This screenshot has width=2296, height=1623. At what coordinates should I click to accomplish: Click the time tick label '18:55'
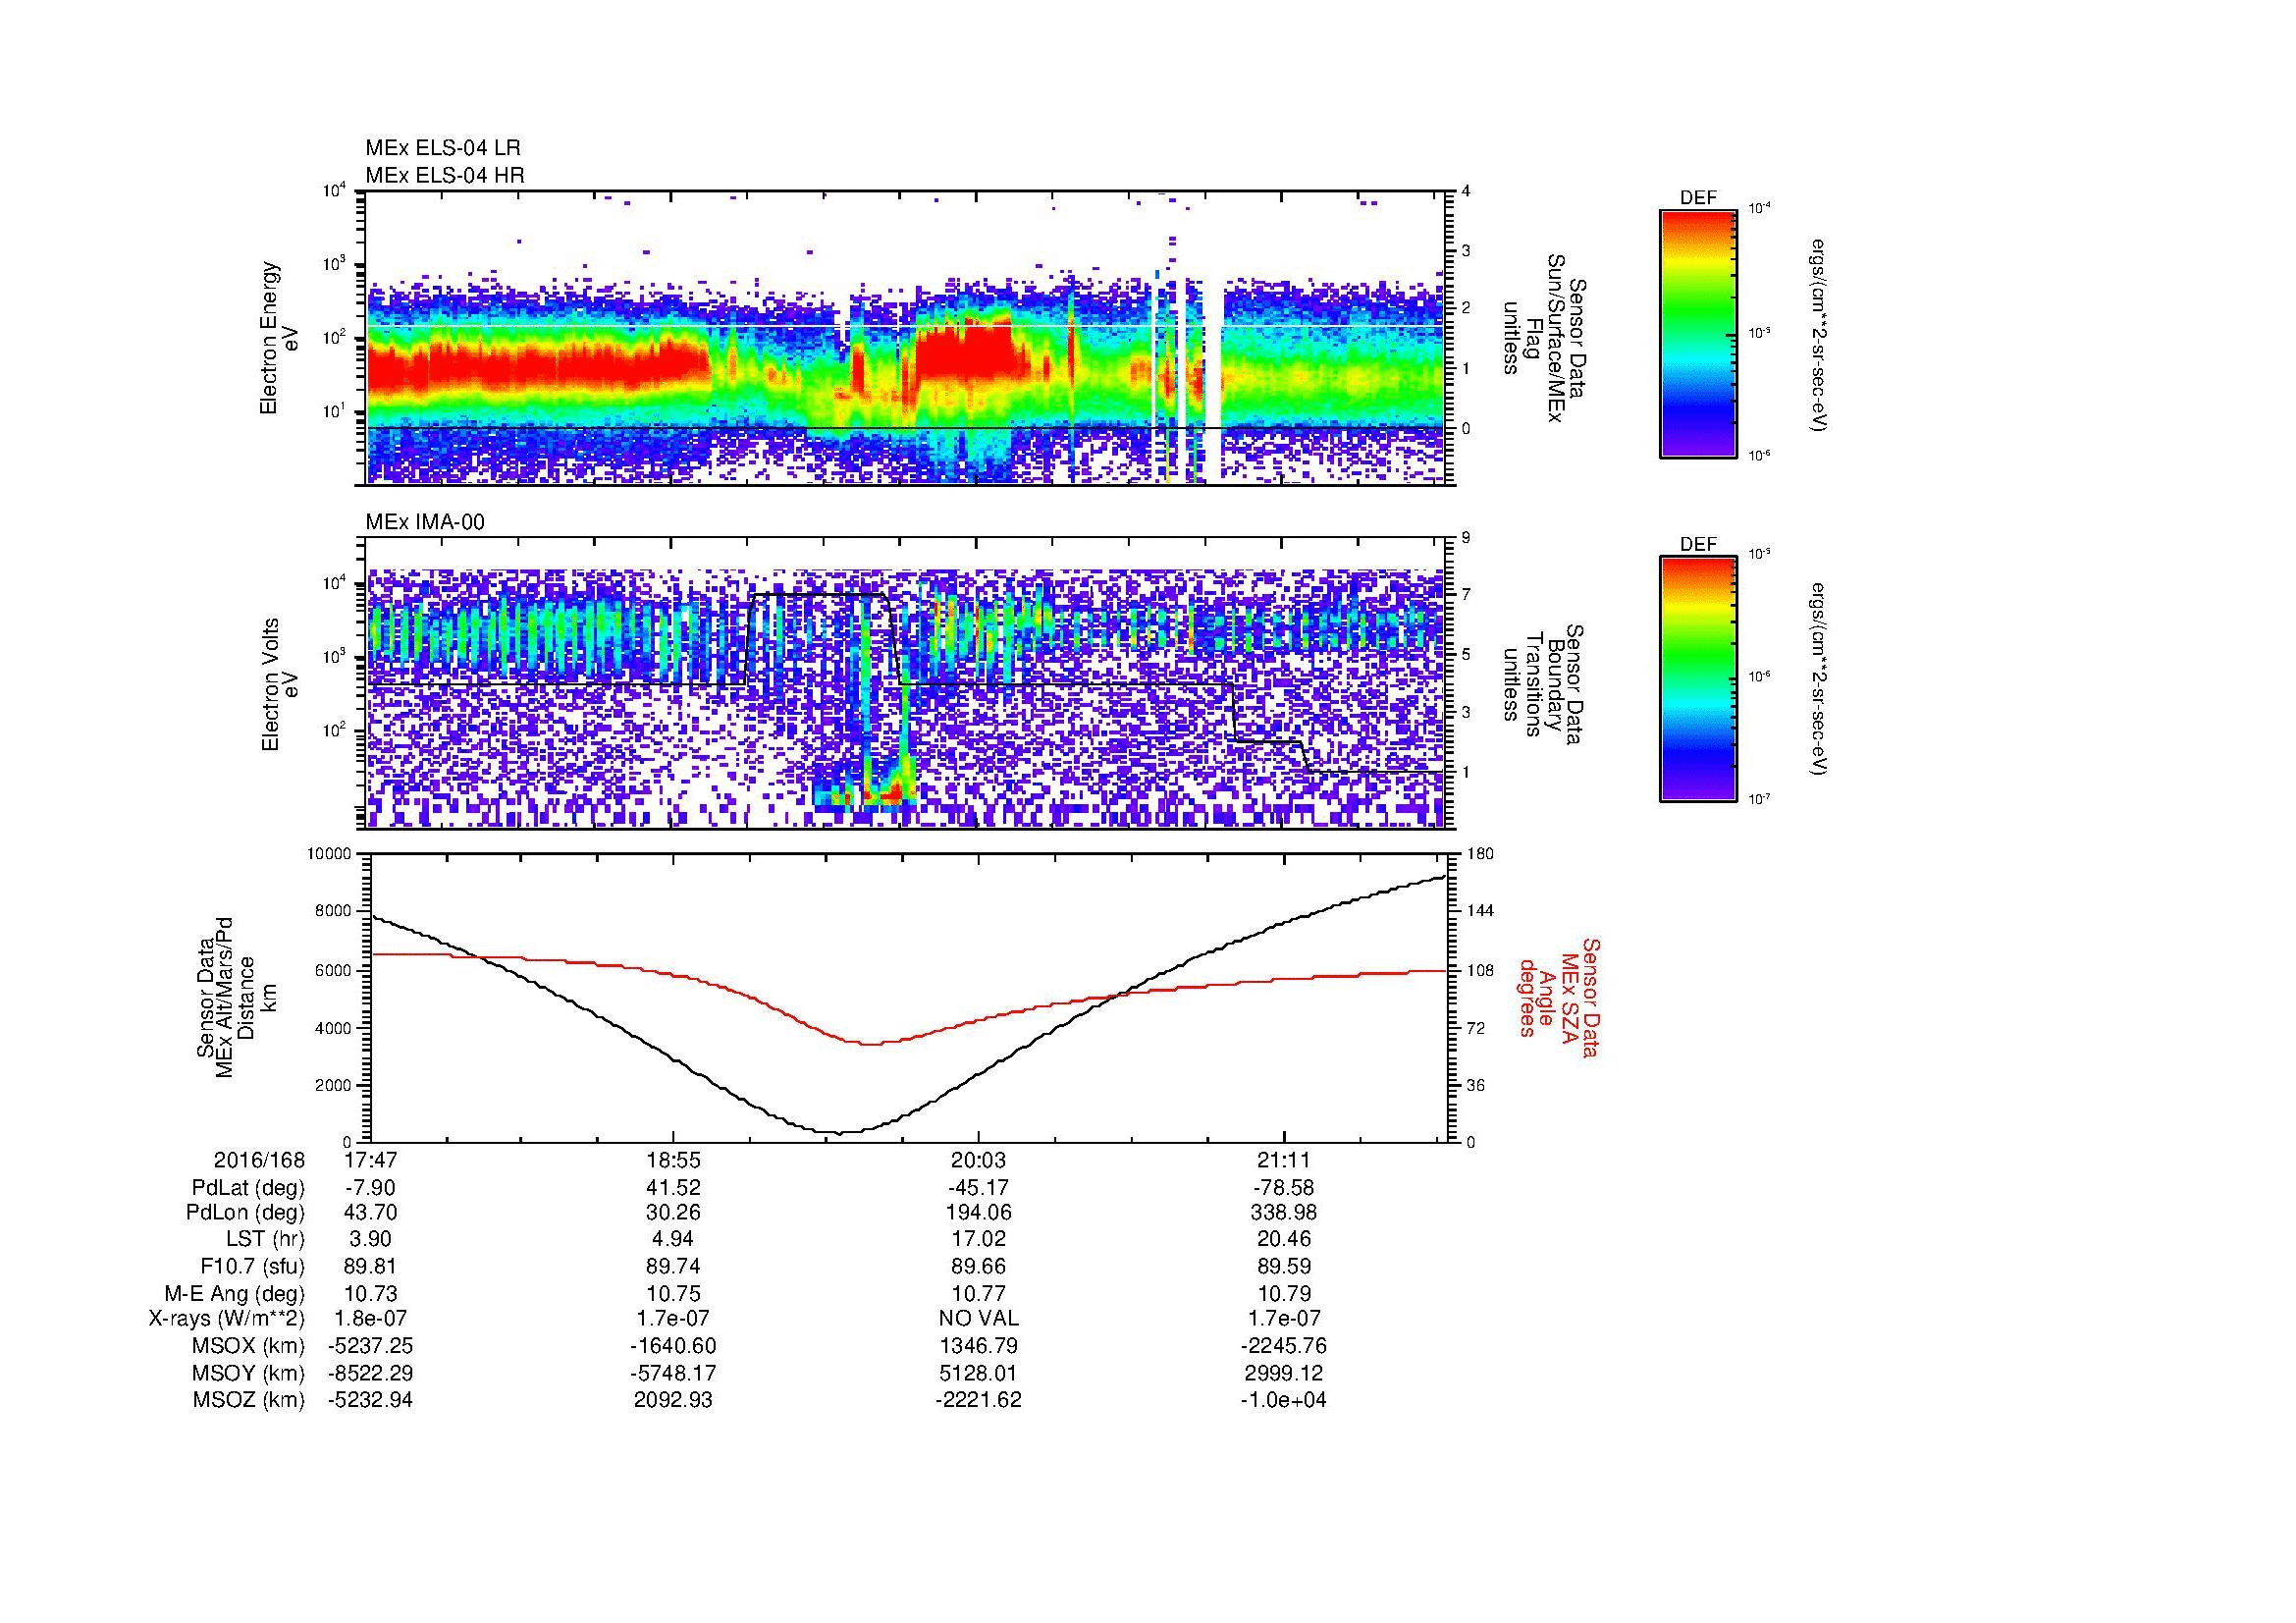point(674,1161)
